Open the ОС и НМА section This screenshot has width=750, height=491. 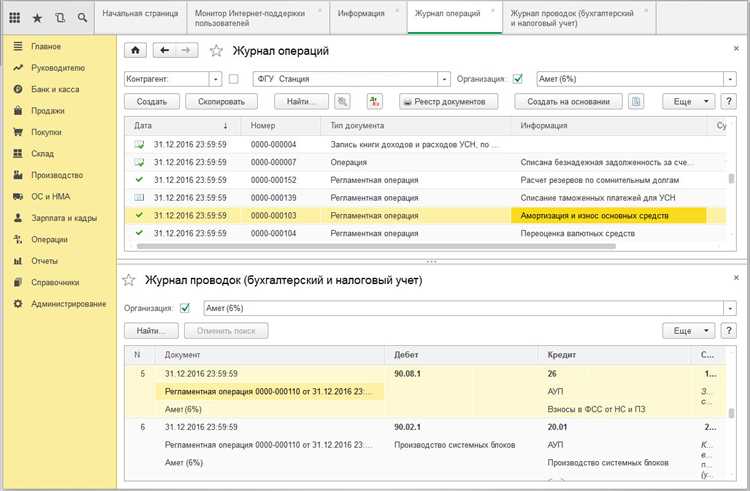[51, 196]
